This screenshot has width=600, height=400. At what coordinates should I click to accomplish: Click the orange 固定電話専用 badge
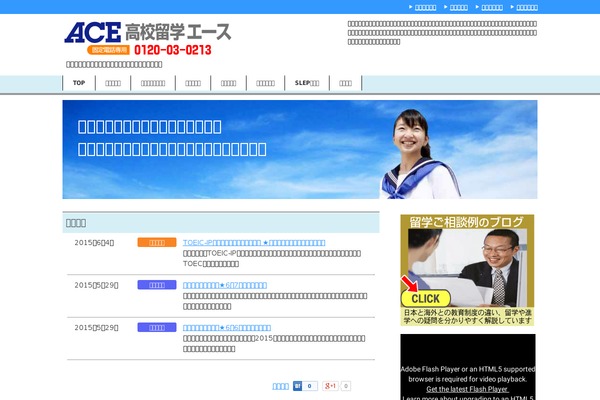click(108, 50)
